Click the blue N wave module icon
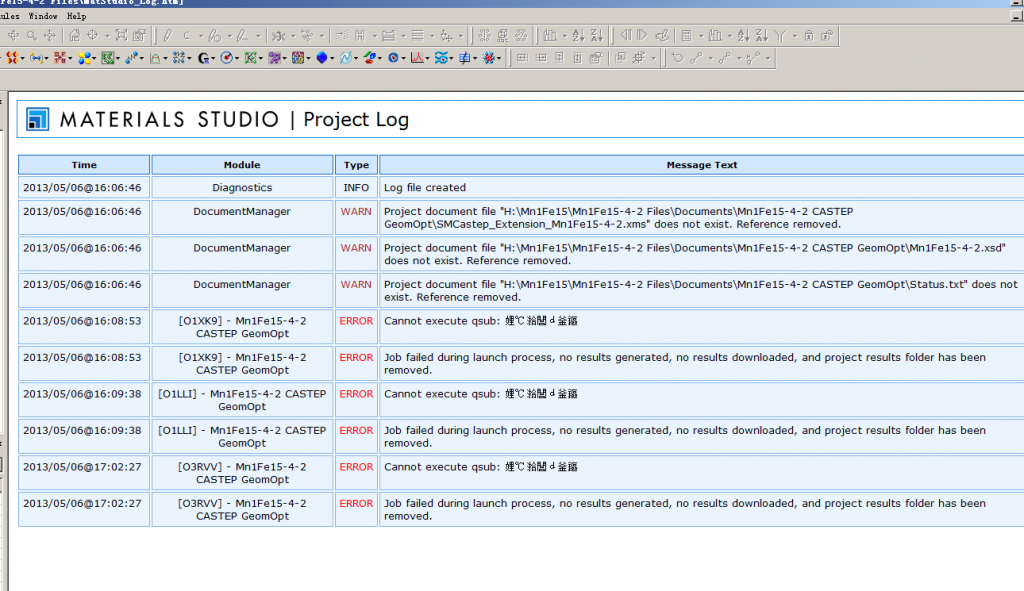Screen dimensions: 1024x591 pos(345,58)
